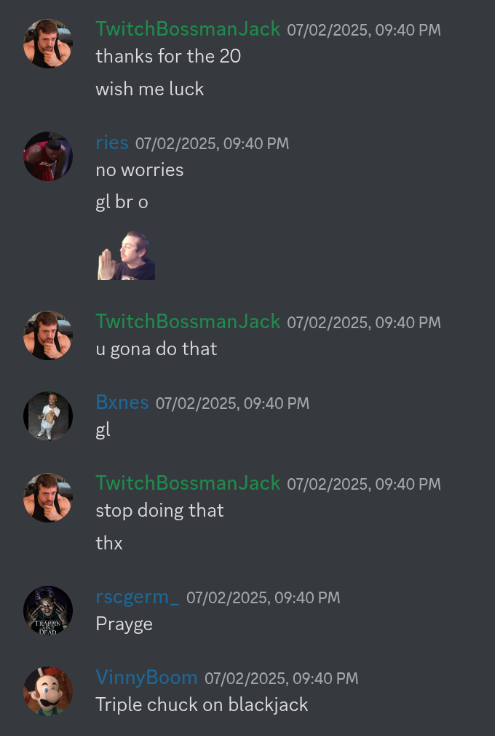
Task: Open the praying man sticker image
Action: (x=126, y=255)
